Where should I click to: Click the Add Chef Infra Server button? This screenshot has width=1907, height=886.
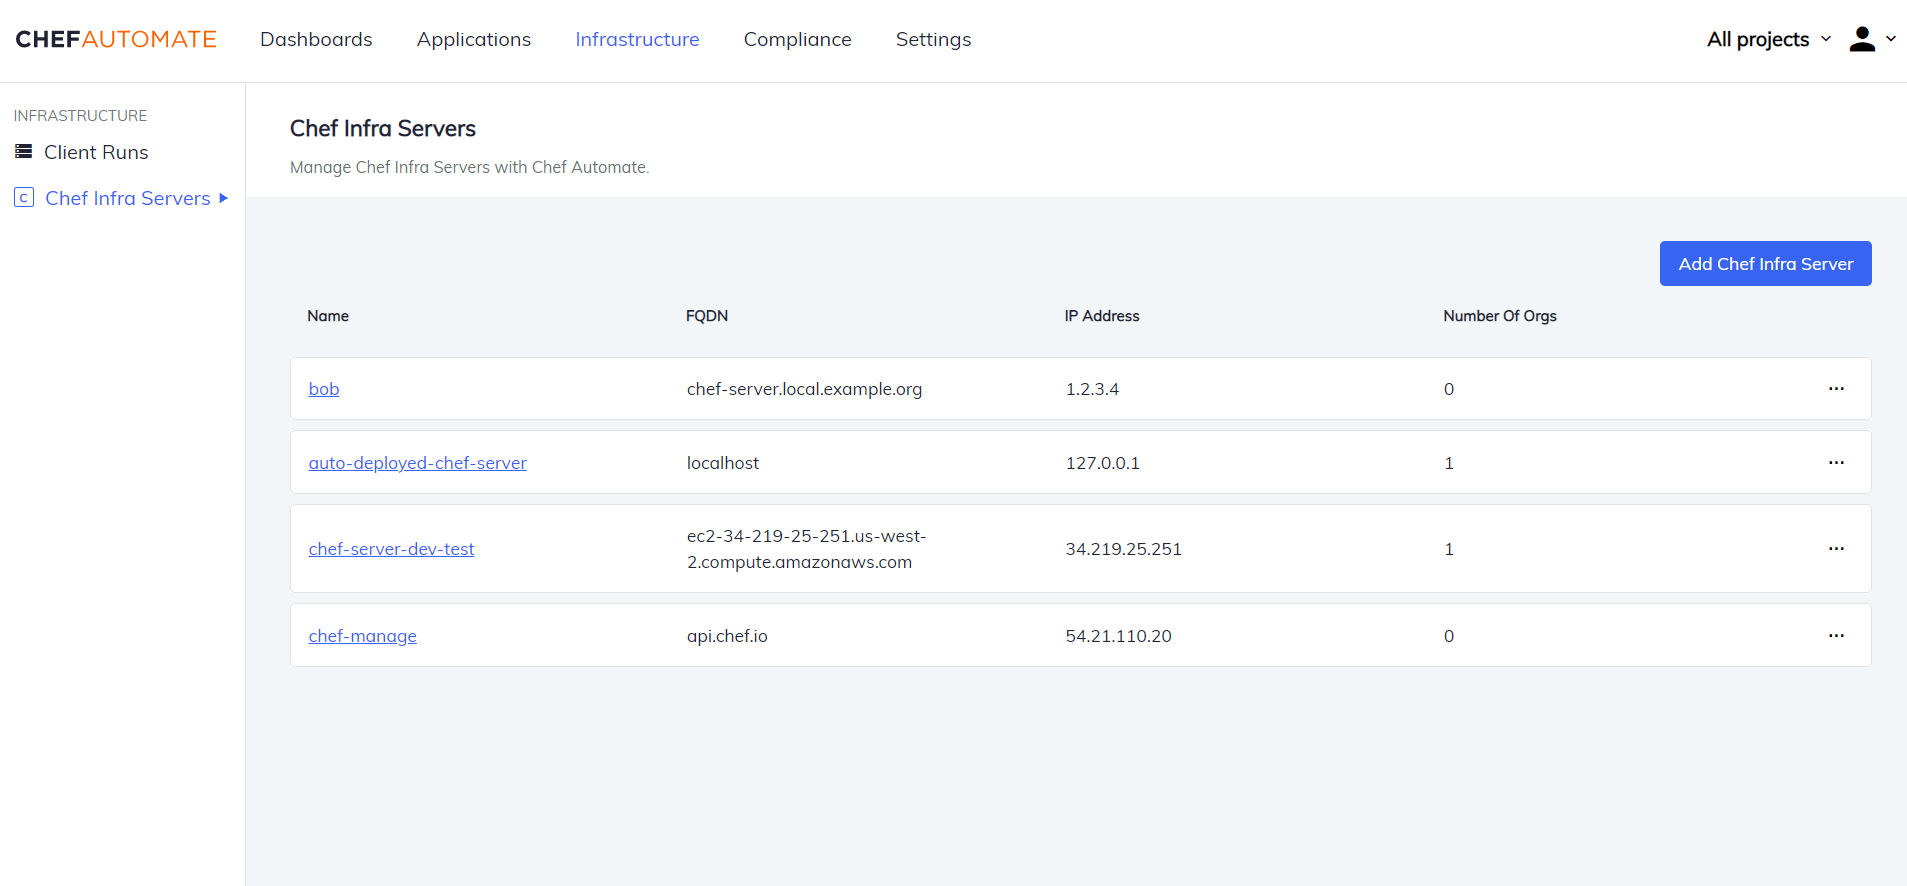[1765, 264]
